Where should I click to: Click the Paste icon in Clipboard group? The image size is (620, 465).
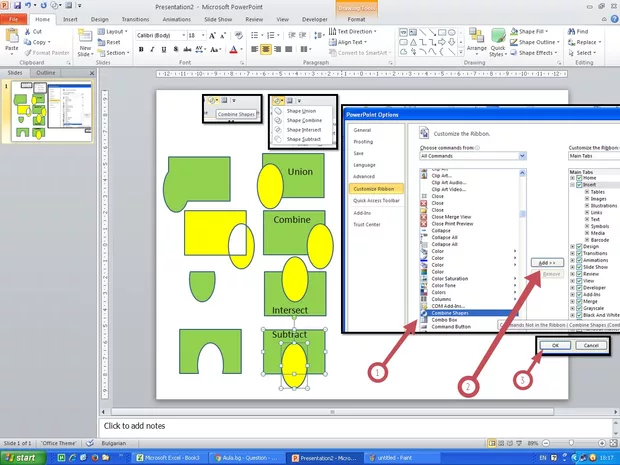[x=11, y=38]
